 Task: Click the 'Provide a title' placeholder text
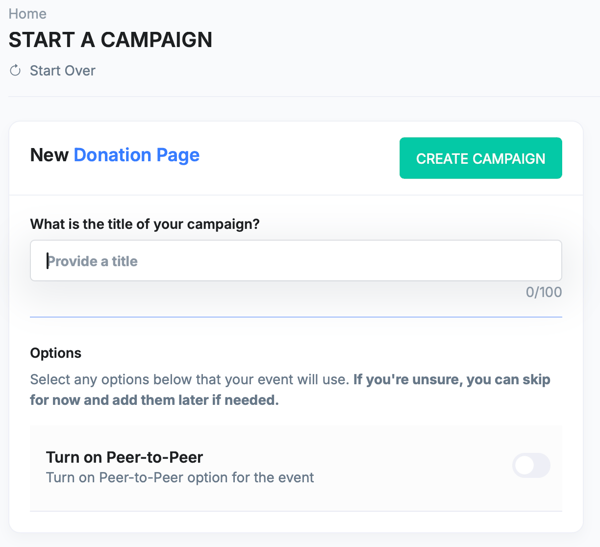[x=92, y=261]
